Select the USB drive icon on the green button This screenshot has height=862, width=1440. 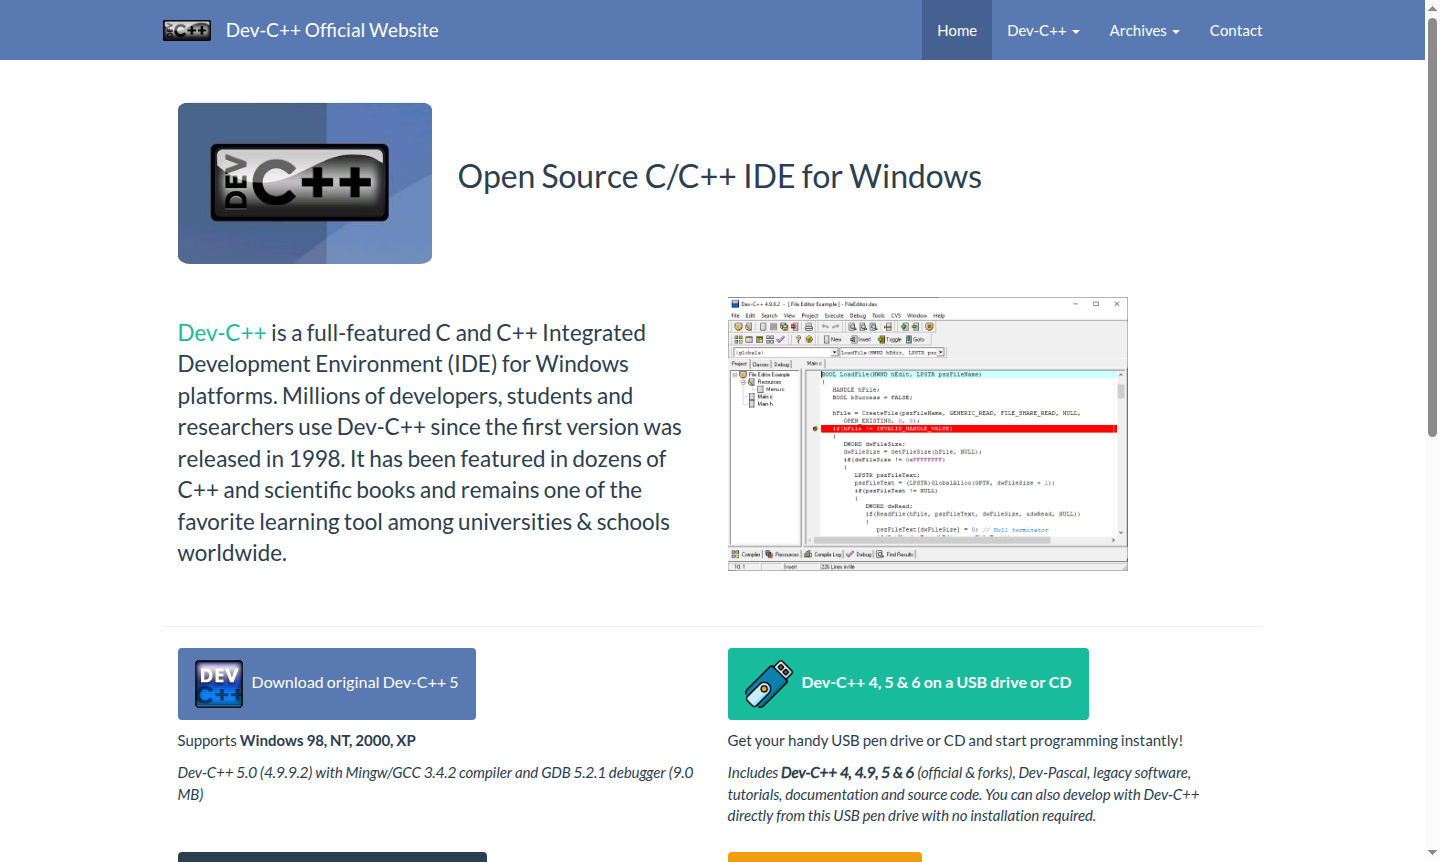(x=766, y=683)
